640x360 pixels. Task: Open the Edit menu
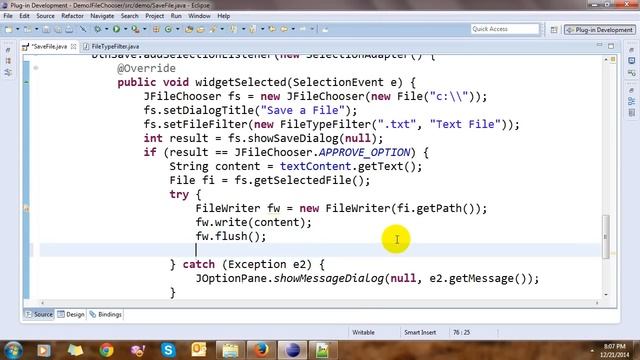pyautogui.click(x=24, y=16)
